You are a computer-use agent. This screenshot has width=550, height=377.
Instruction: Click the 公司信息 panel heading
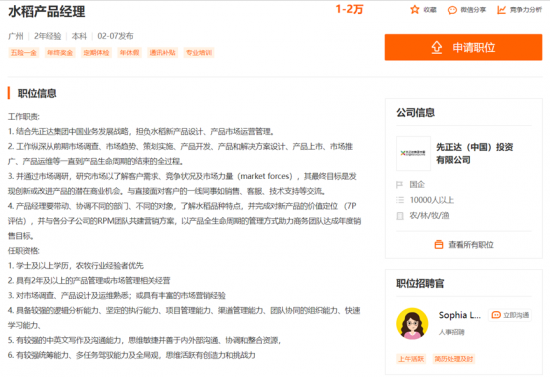(416, 113)
